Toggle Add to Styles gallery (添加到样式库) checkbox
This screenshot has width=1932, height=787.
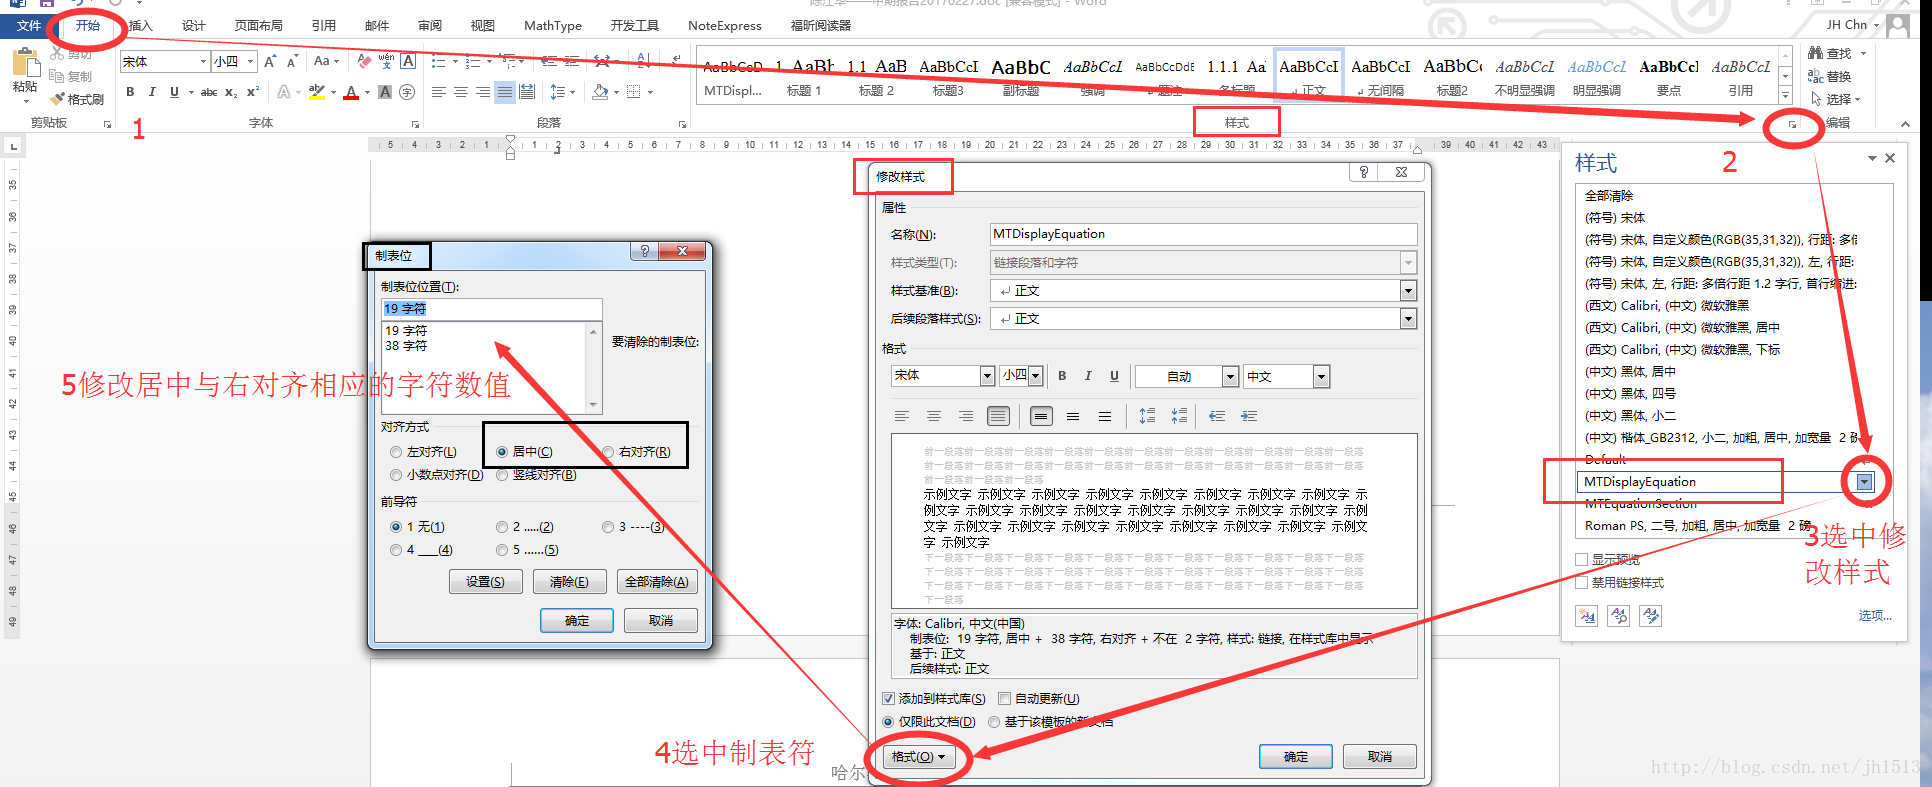click(889, 699)
